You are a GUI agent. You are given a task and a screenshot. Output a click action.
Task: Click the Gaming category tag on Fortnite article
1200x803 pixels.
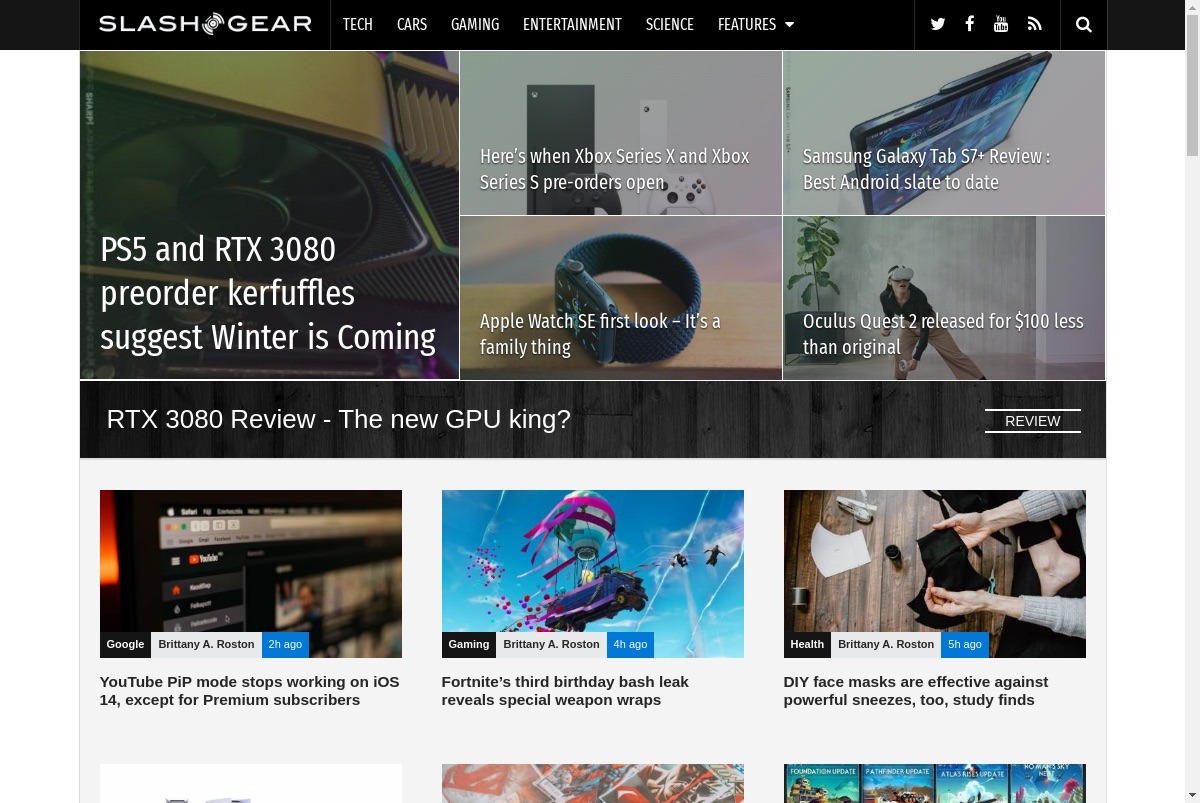click(469, 644)
